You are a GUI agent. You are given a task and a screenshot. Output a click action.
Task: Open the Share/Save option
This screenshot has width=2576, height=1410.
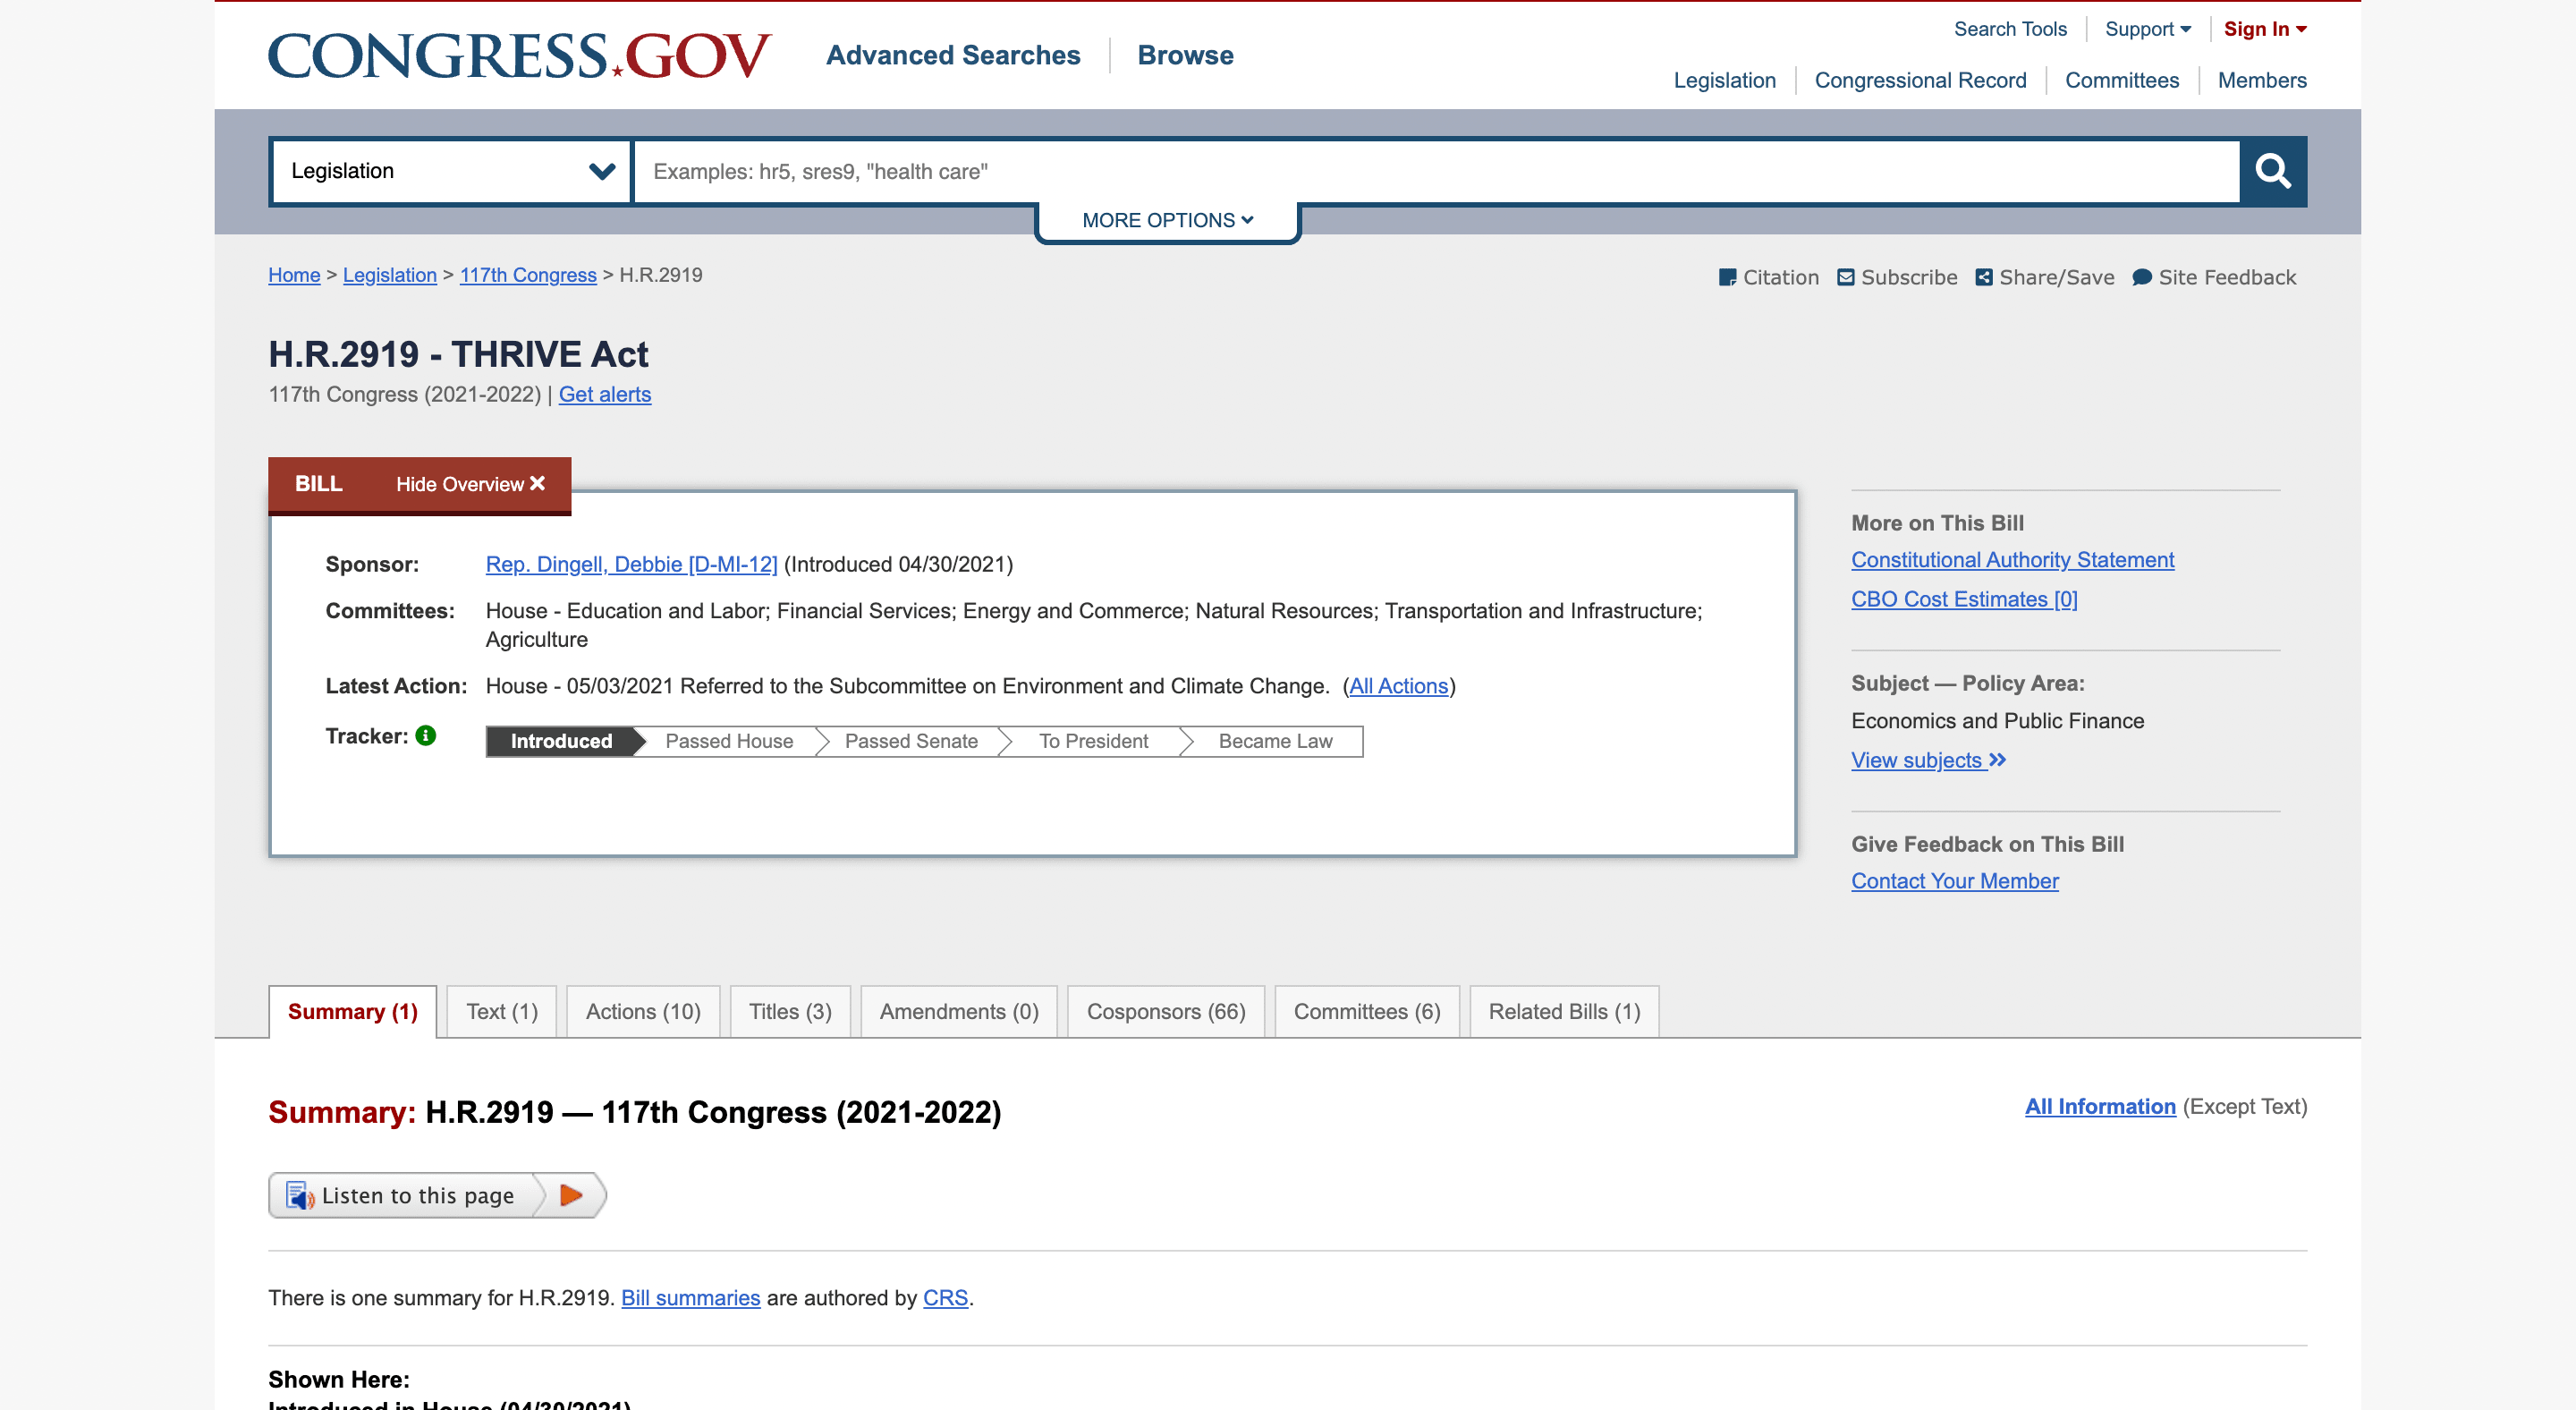[2045, 277]
